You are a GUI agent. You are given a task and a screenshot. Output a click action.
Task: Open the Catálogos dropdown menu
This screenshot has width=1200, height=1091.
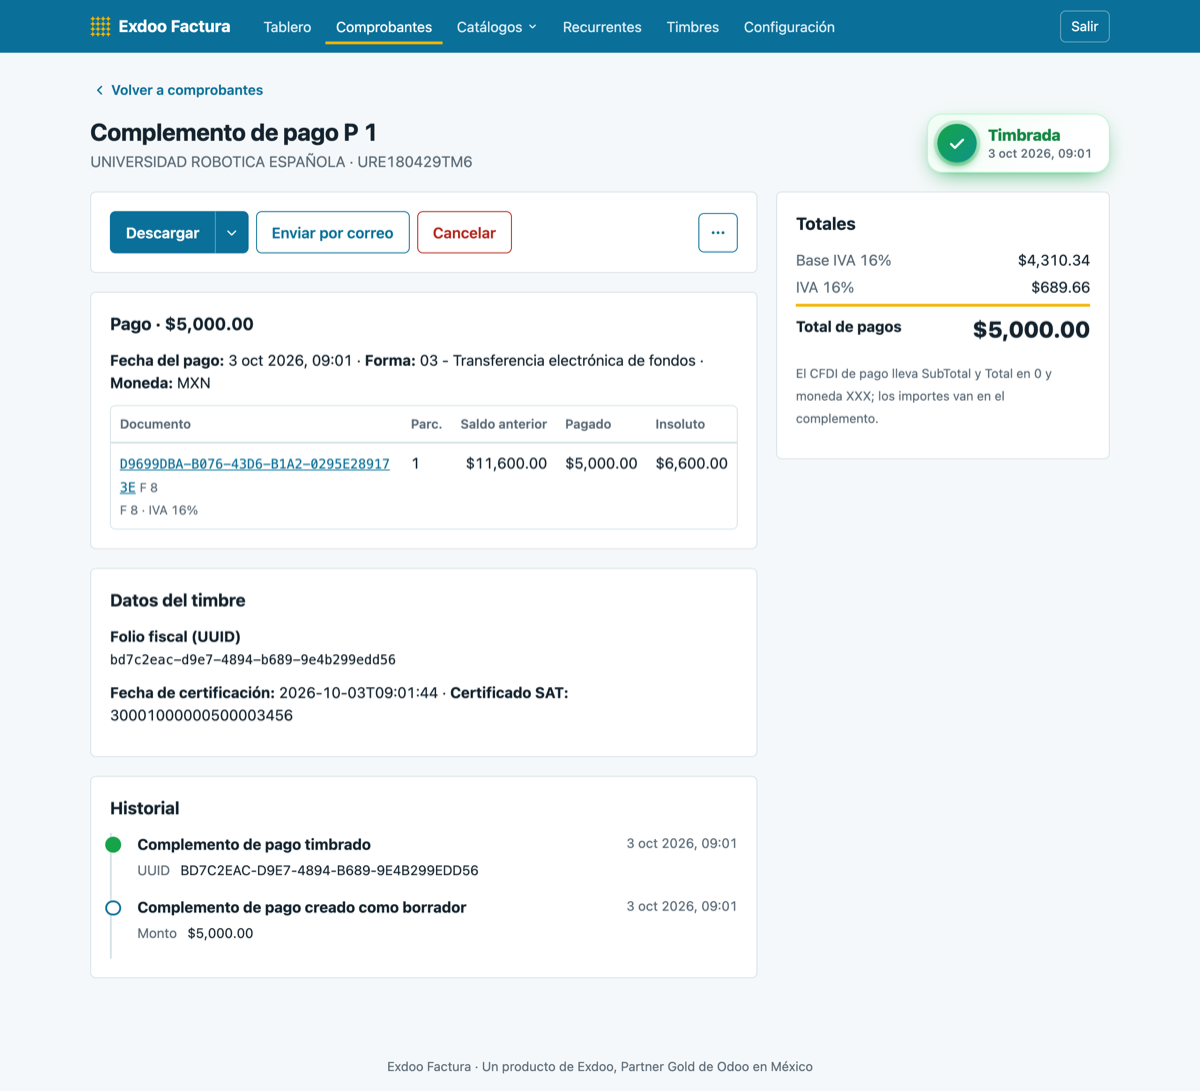(x=497, y=27)
